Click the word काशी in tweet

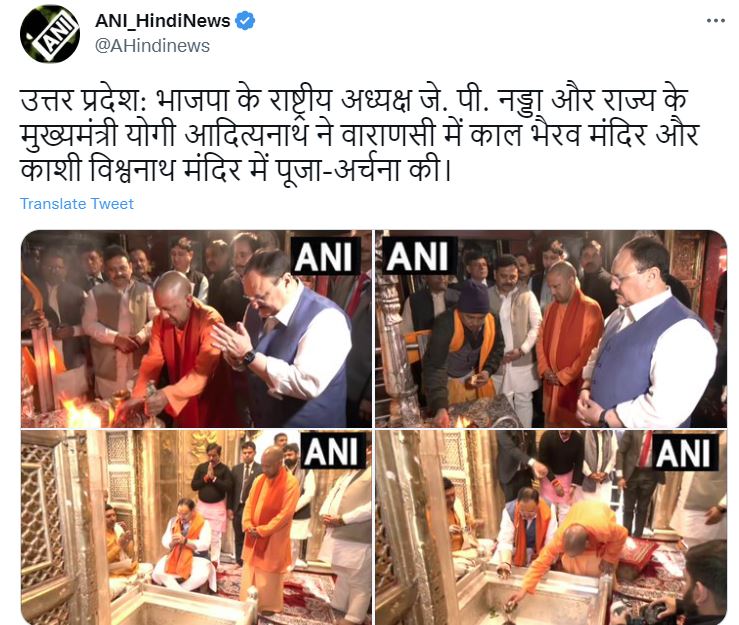pyautogui.click(x=50, y=169)
